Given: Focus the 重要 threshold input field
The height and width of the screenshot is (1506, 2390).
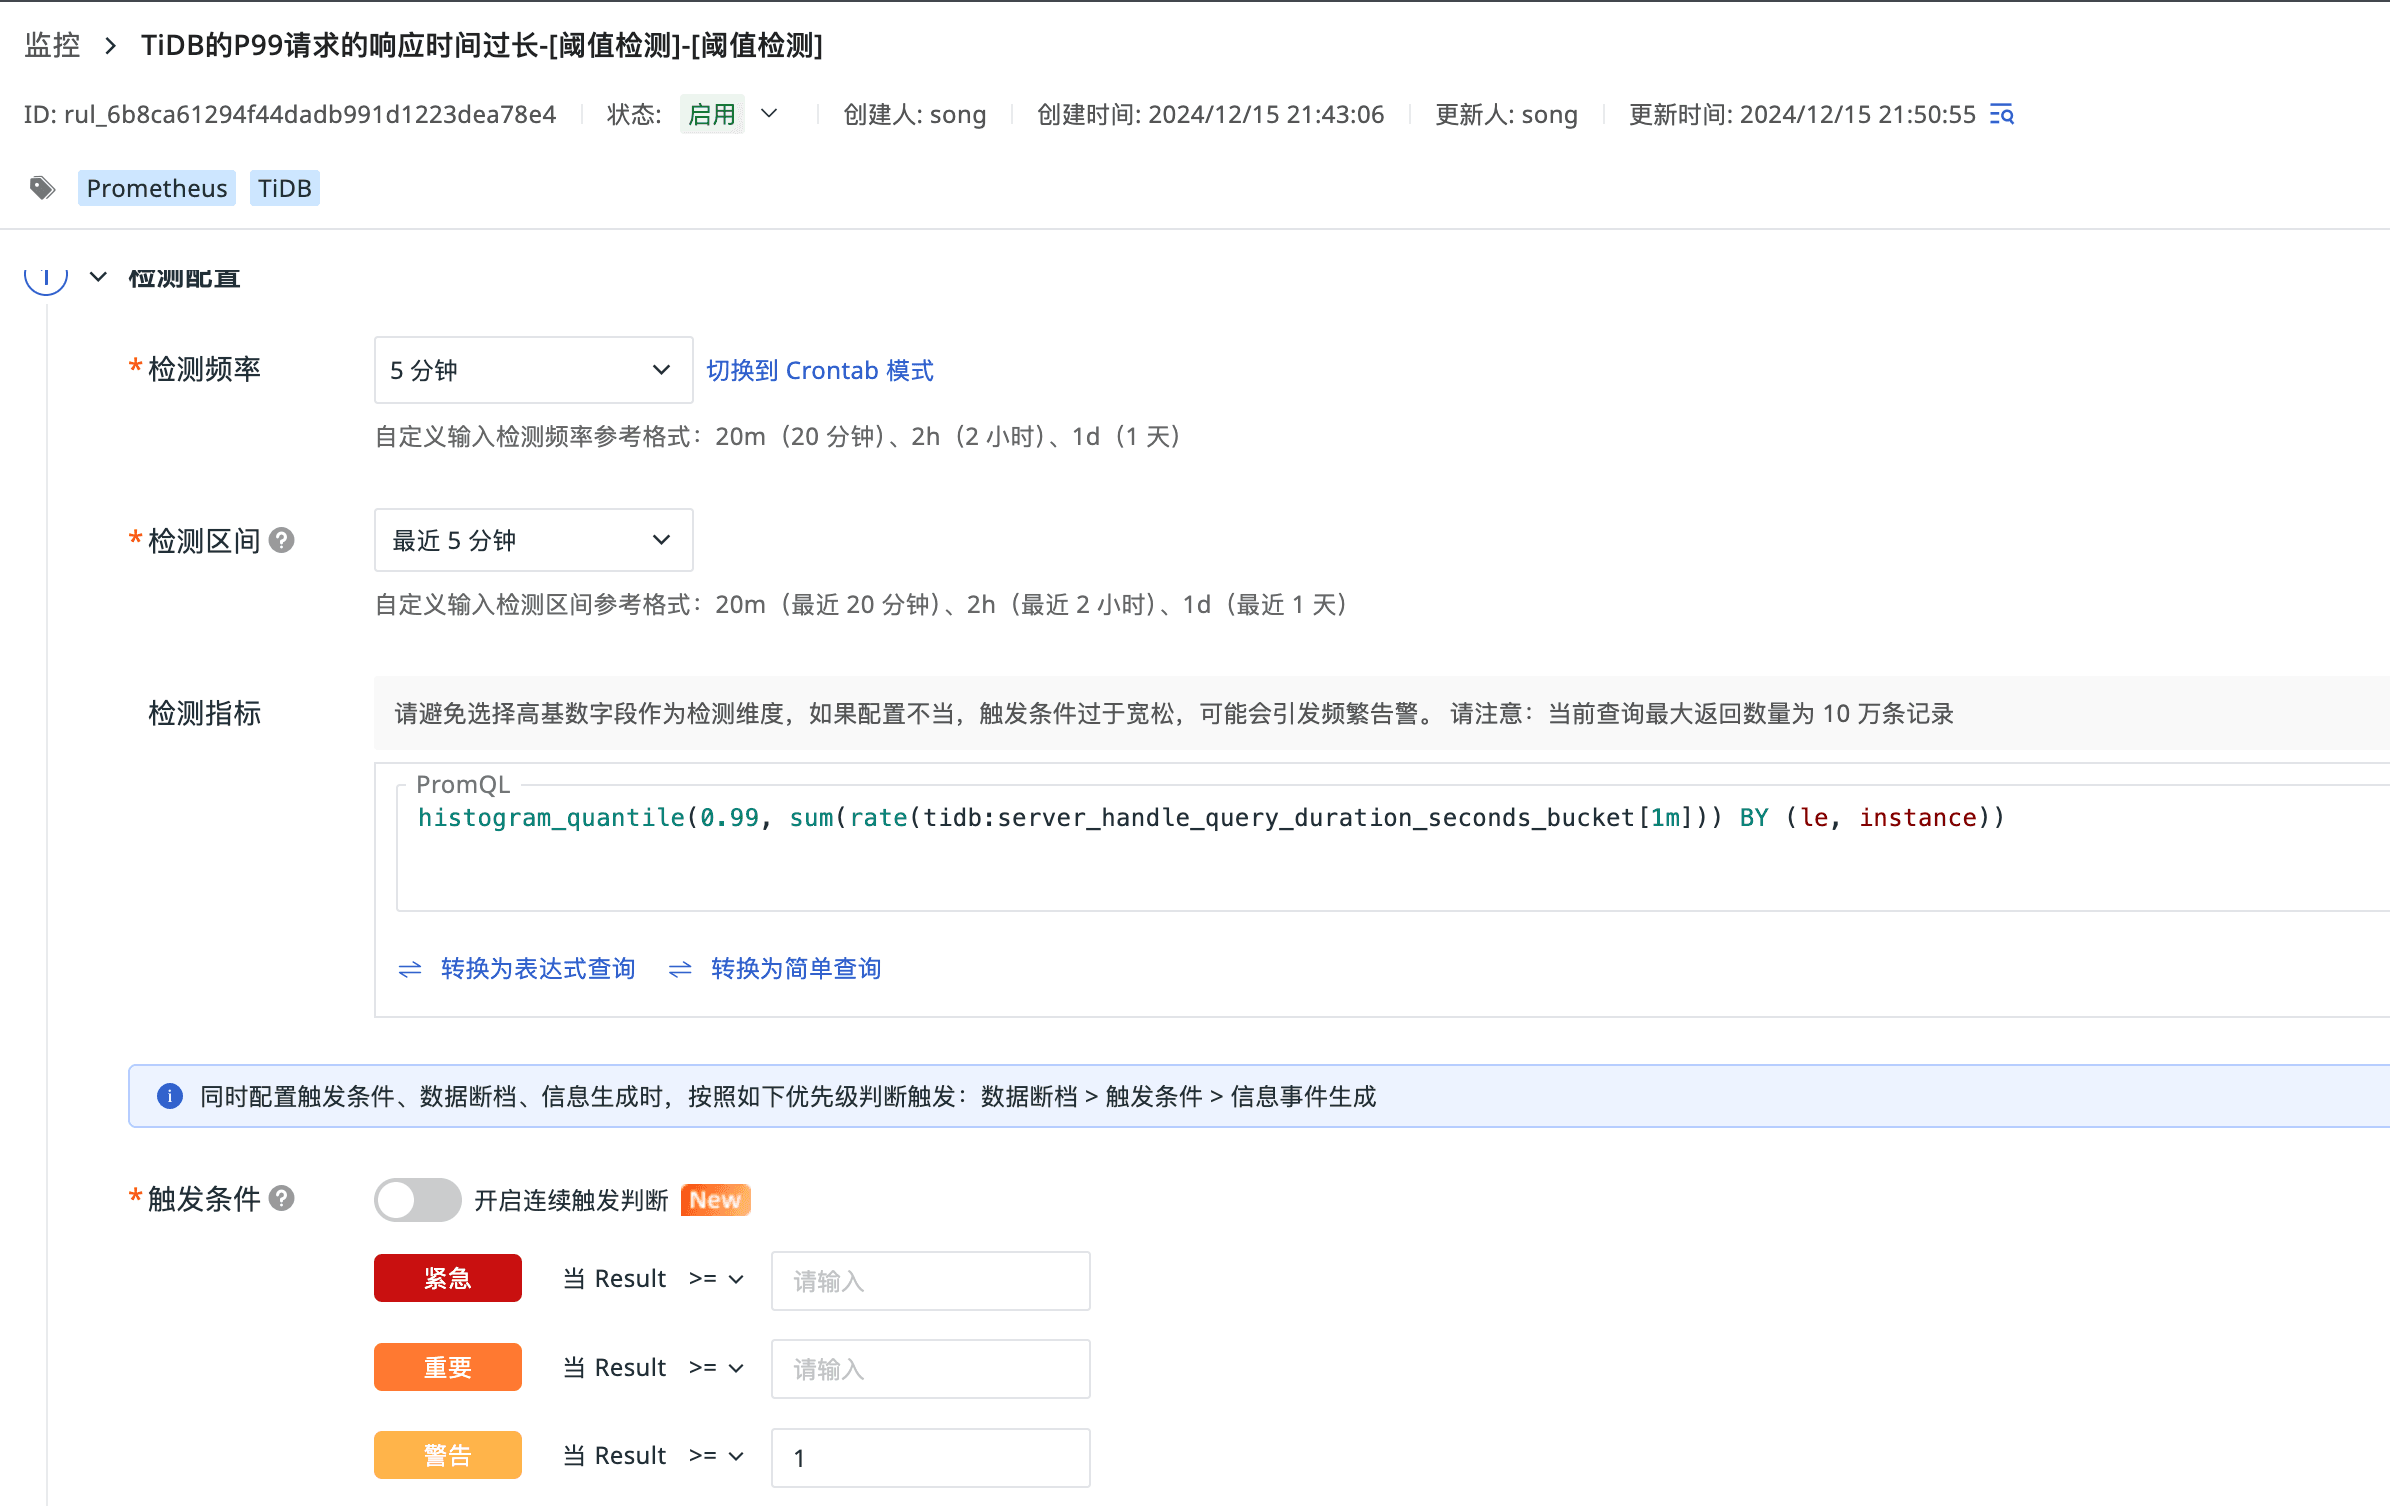Looking at the screenshot, I should (930, 1369).
